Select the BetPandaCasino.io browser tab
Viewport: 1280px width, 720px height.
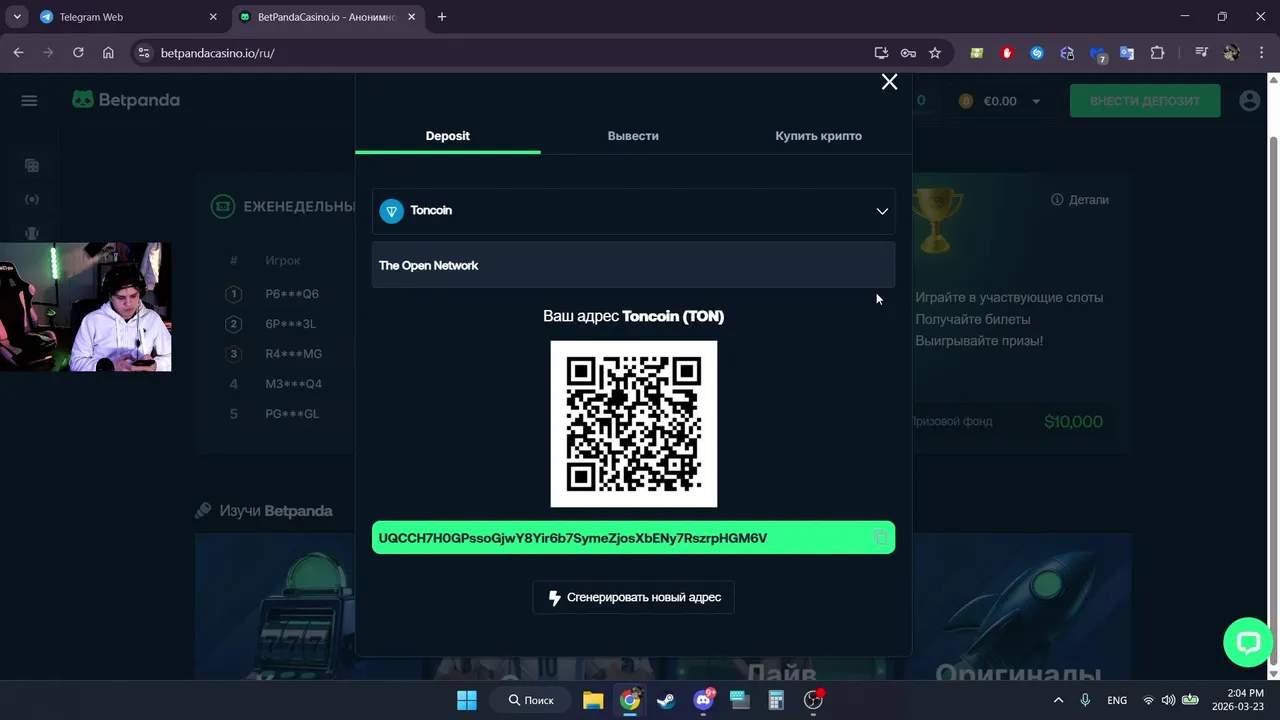click(x=328, y=17)
